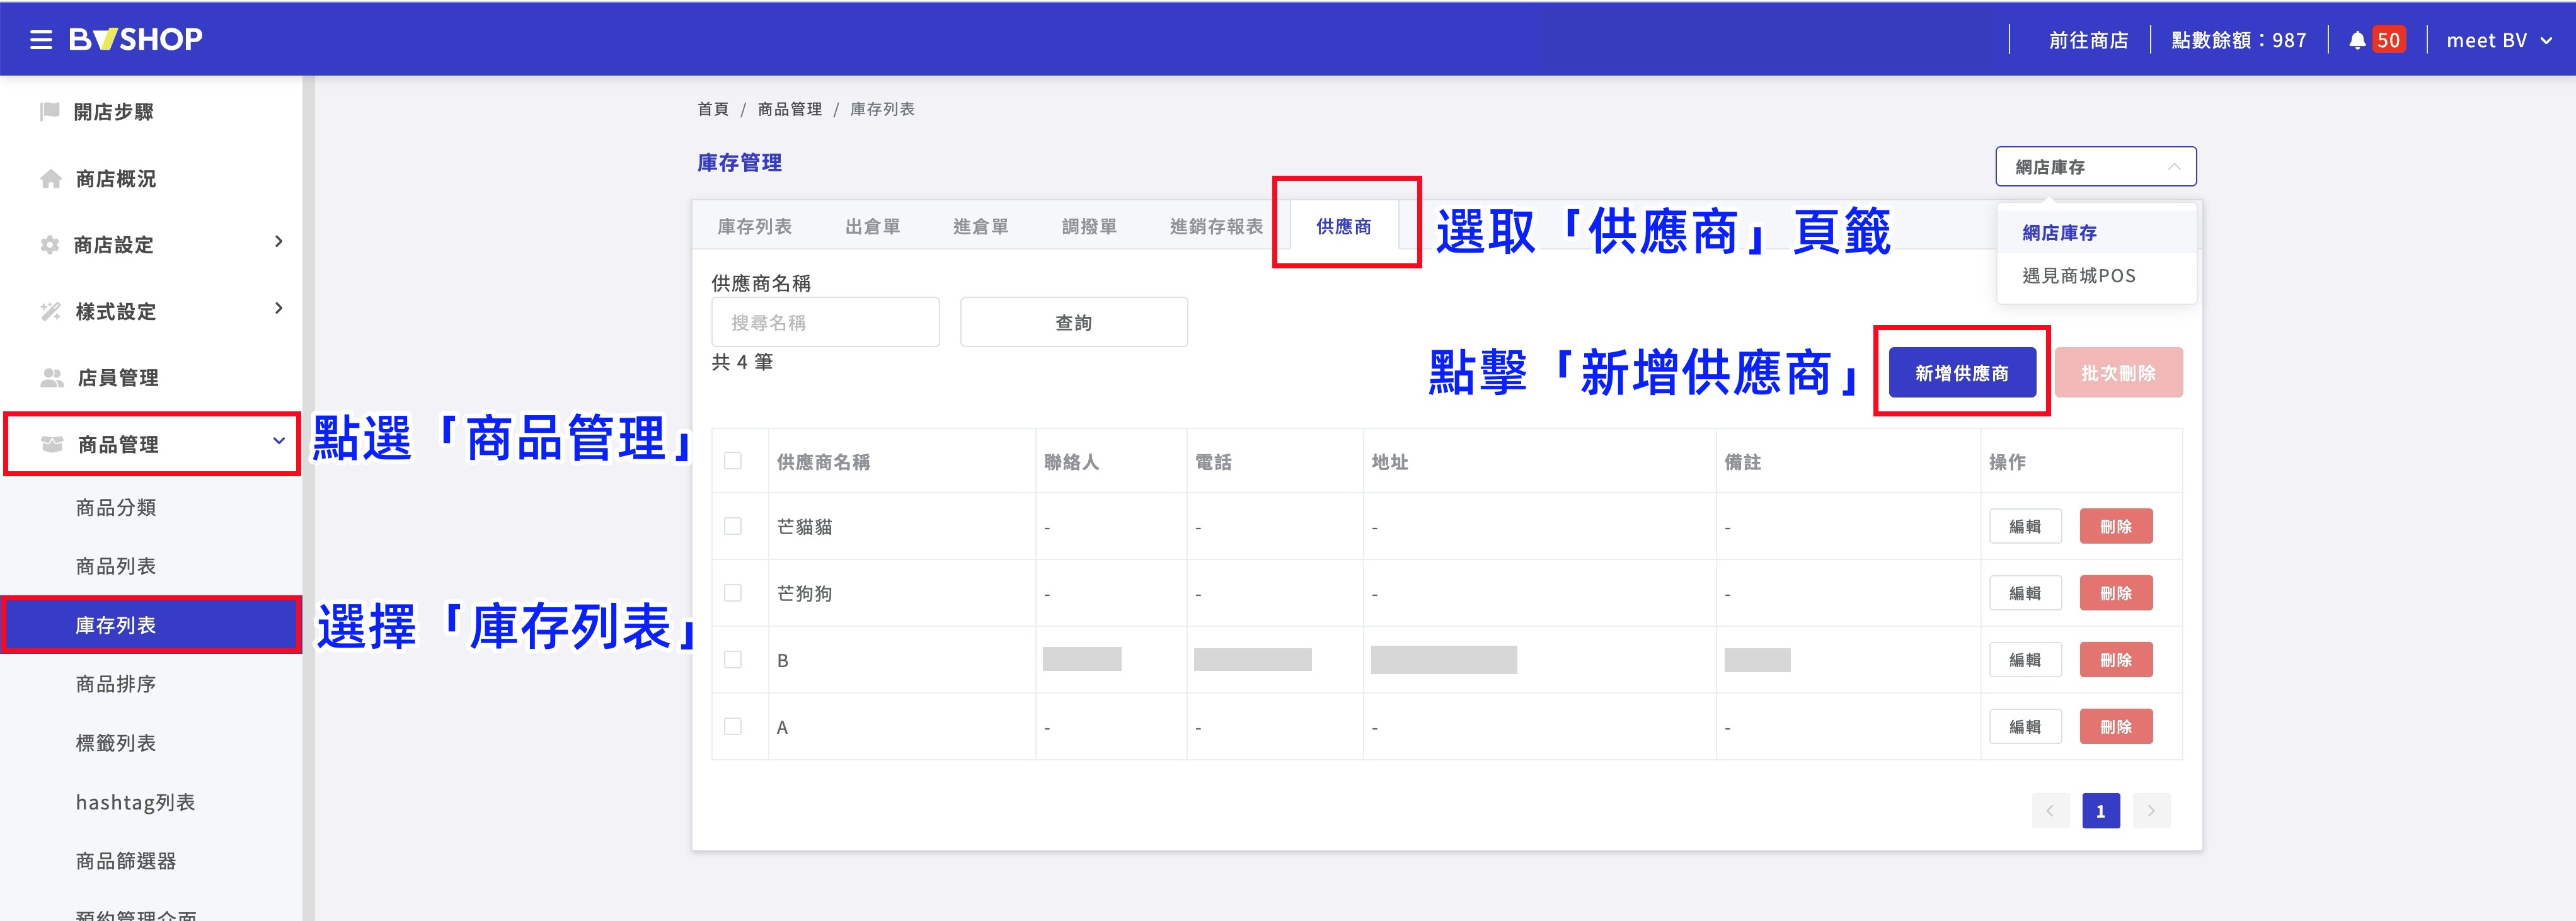Delete supplier A
Image resolution: width=2576 pixels, height=921 pixels.
[2116, 727]
